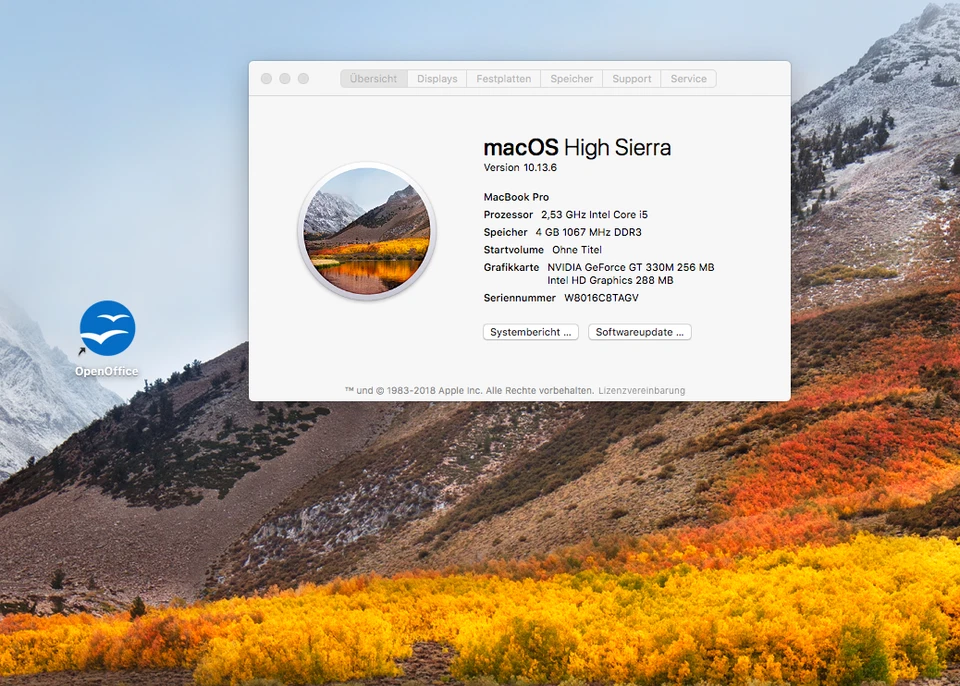Viewport: 960px width, 686px height.
Task: Switch to the Displays tab
Action: coord(437,78)
